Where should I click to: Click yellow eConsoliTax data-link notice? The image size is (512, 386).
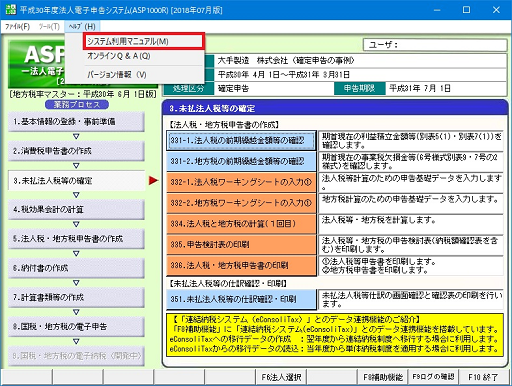coord(335,335)
